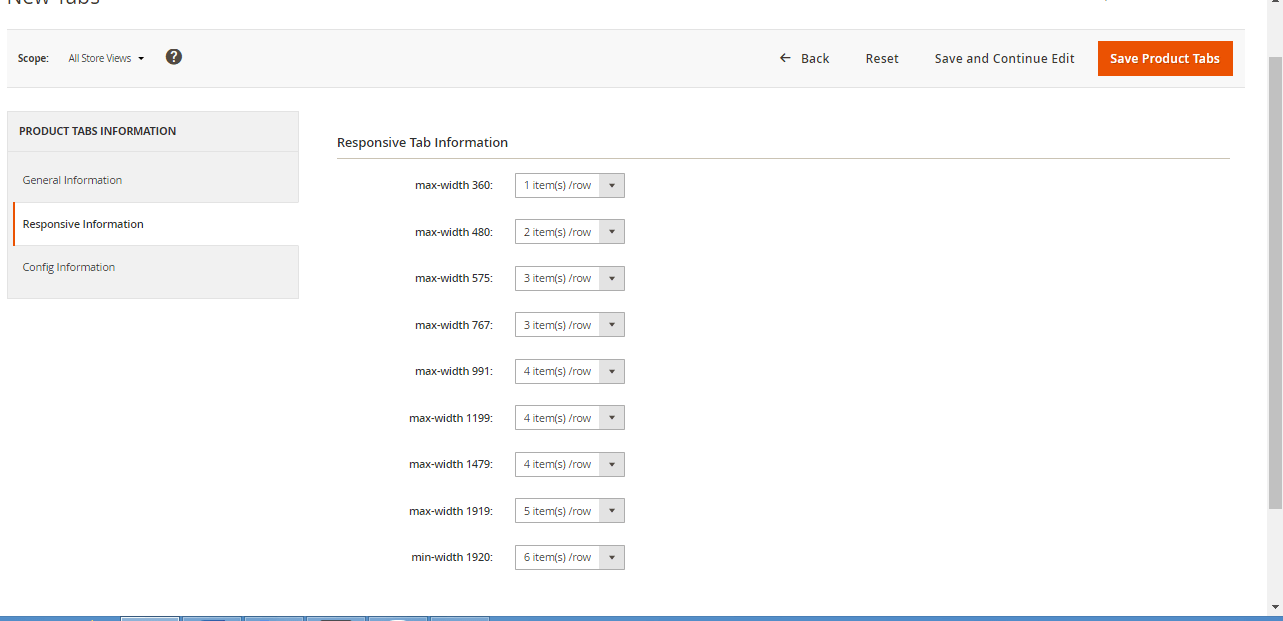
Task: Go back using the Back arrow
Action: tap(804, 58)
